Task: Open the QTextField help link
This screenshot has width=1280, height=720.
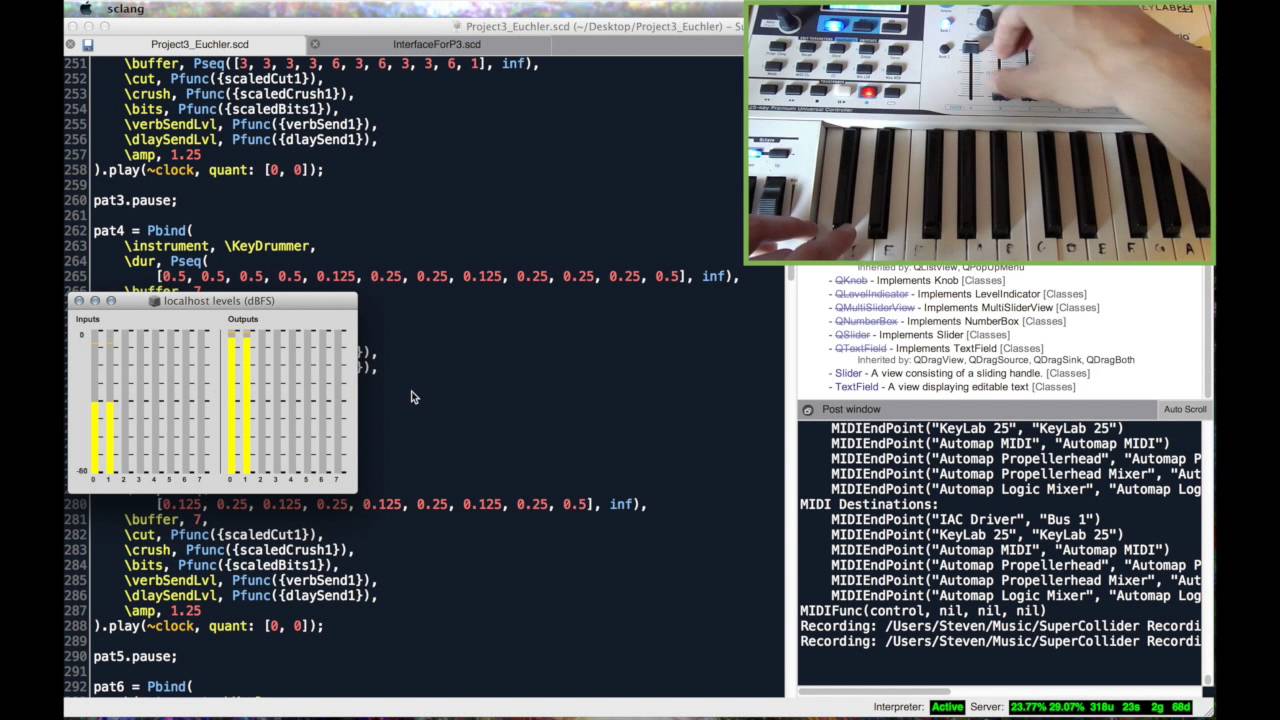Action: [860, 348]
